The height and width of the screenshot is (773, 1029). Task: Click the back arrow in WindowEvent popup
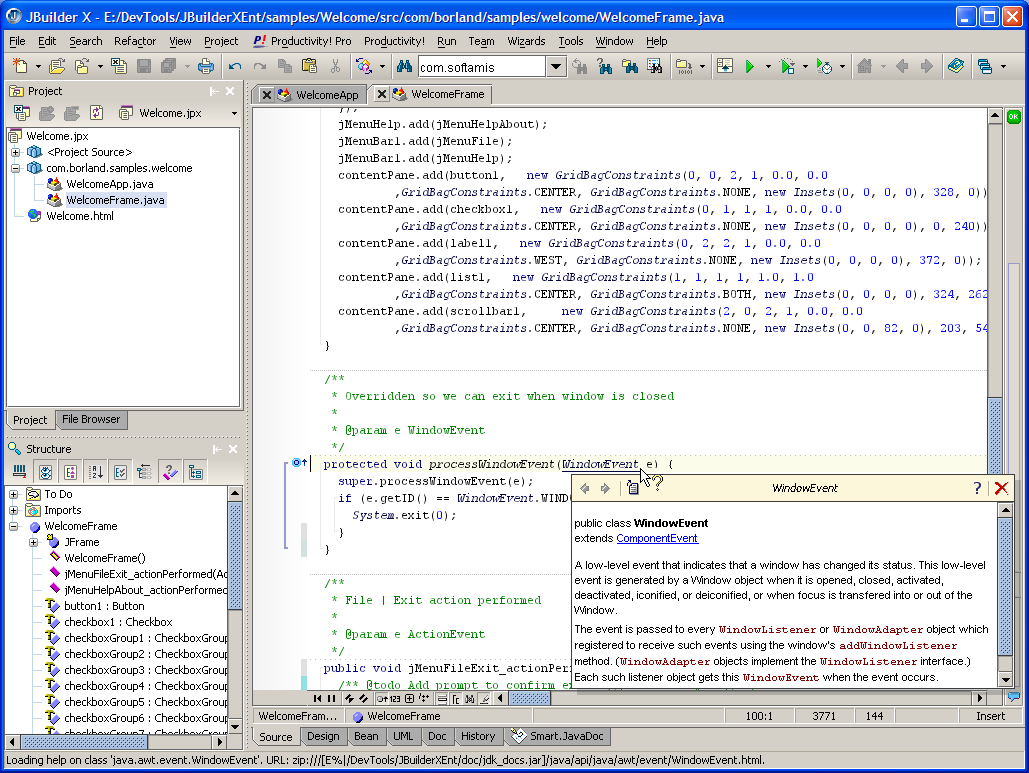585,488
